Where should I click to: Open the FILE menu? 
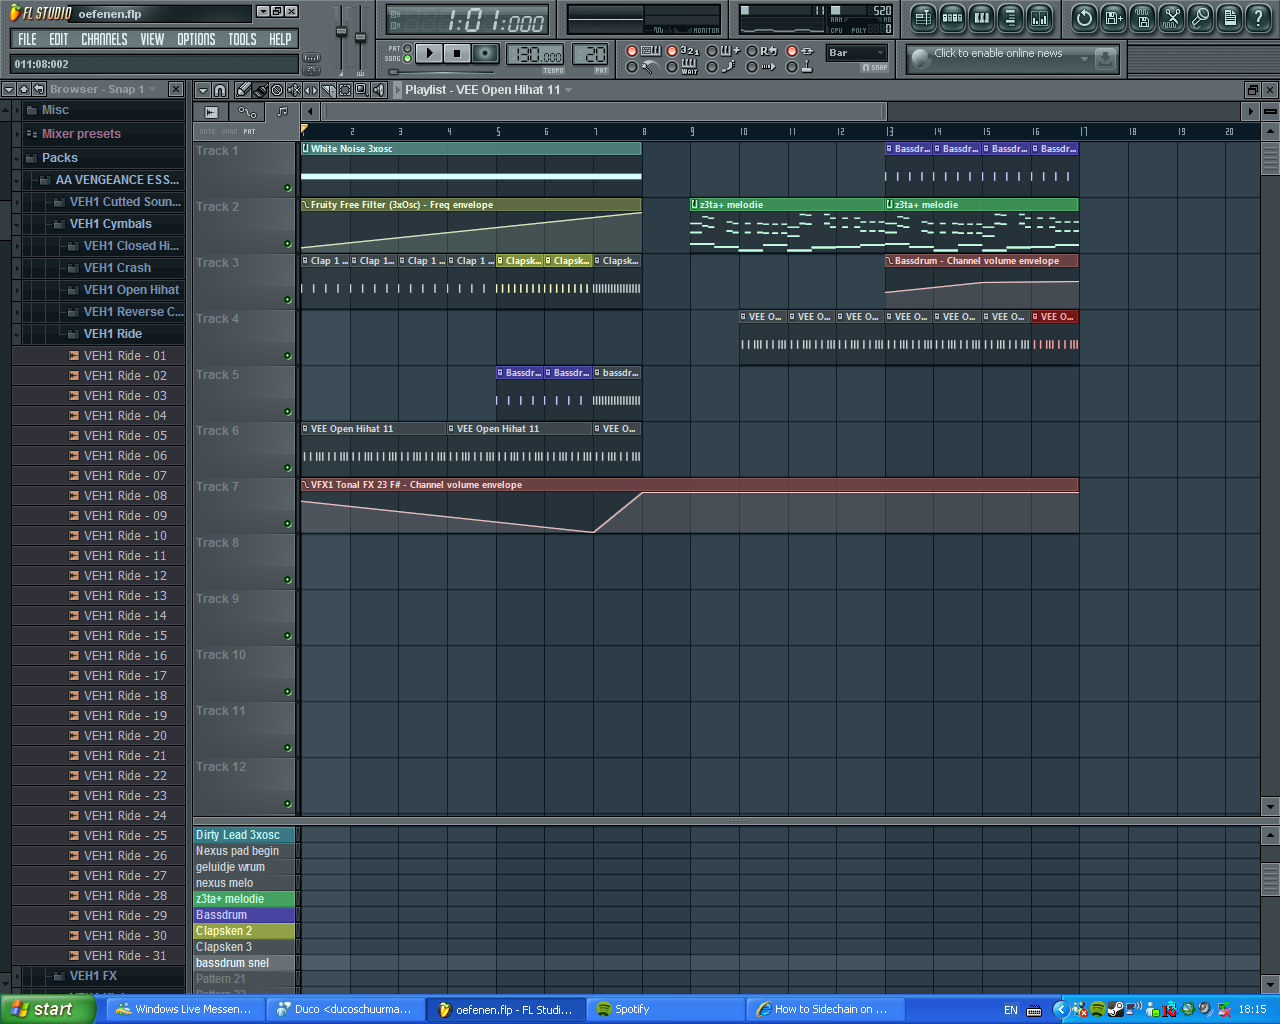[x=27, y=39]
